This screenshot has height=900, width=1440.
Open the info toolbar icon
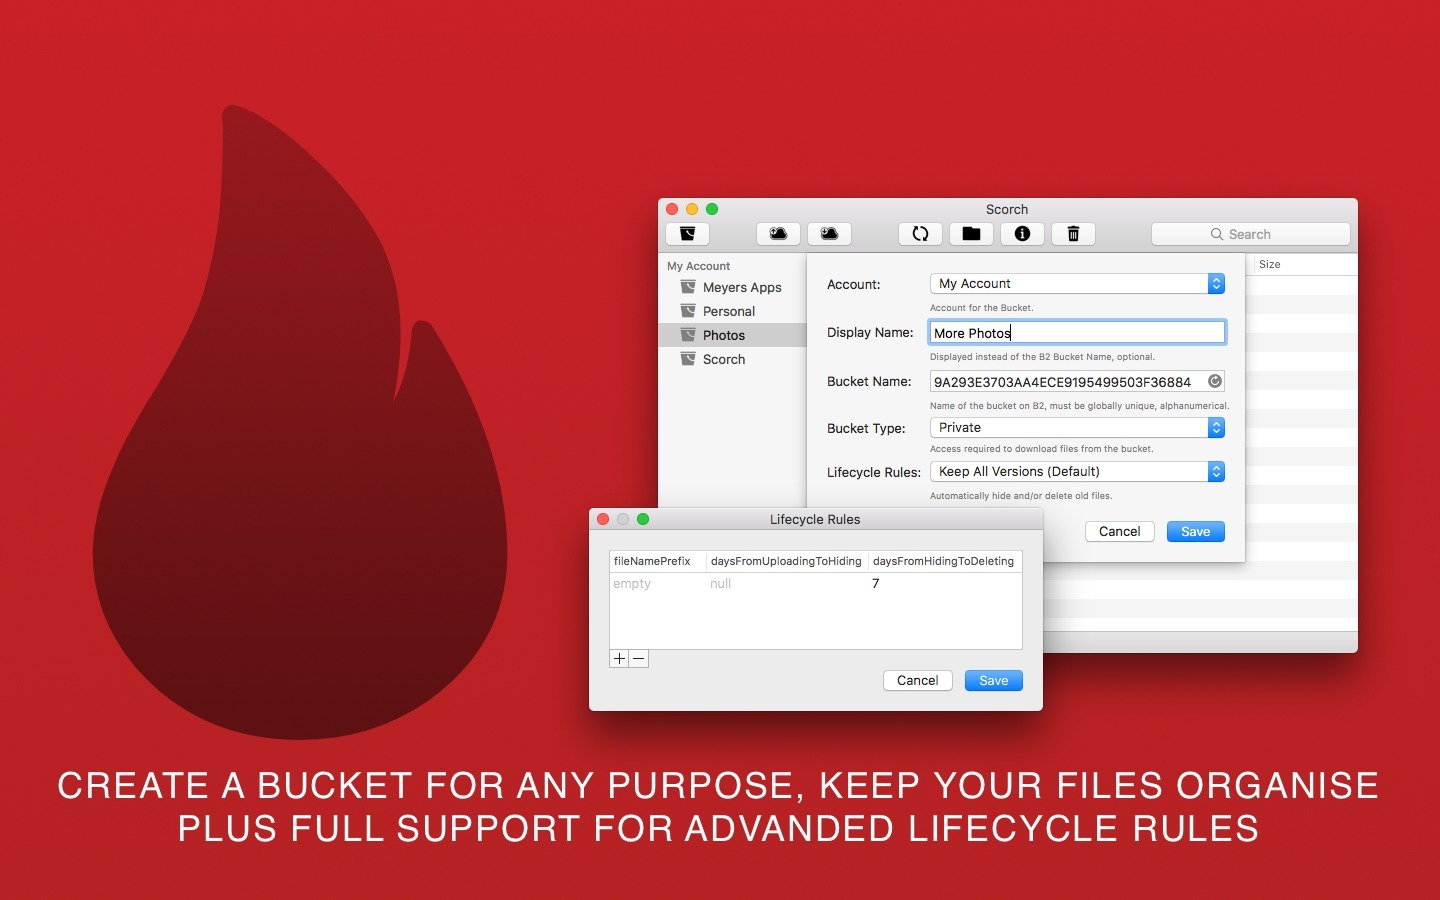point(1022,234)
